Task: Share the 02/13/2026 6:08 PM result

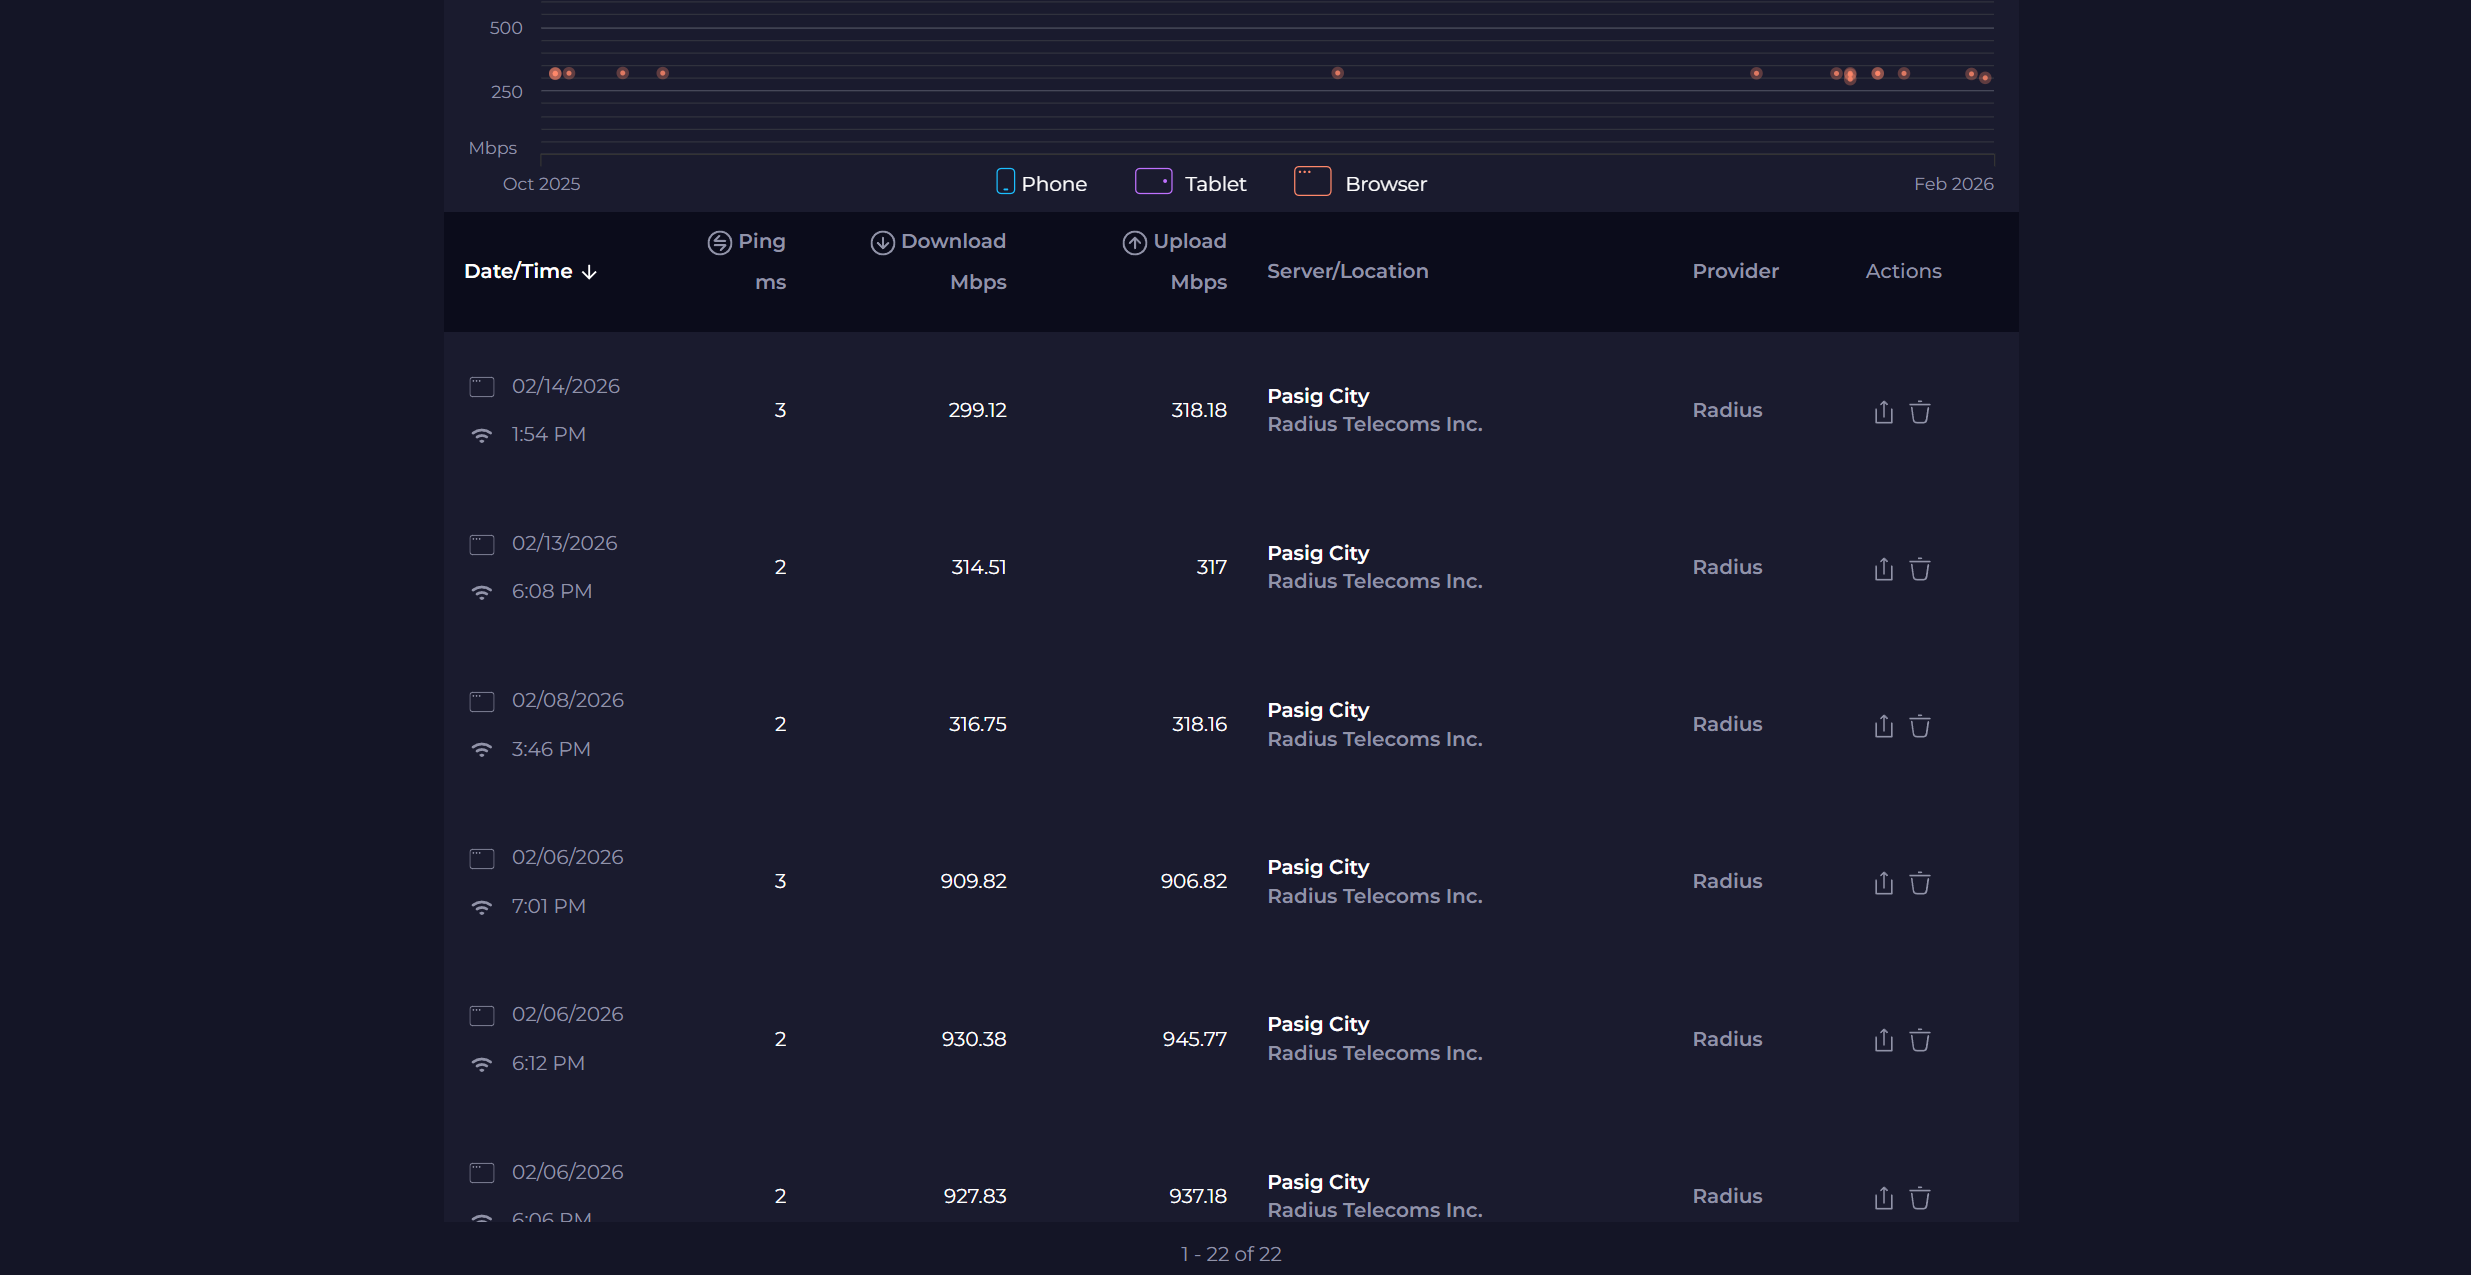Action: [1883, 569]
